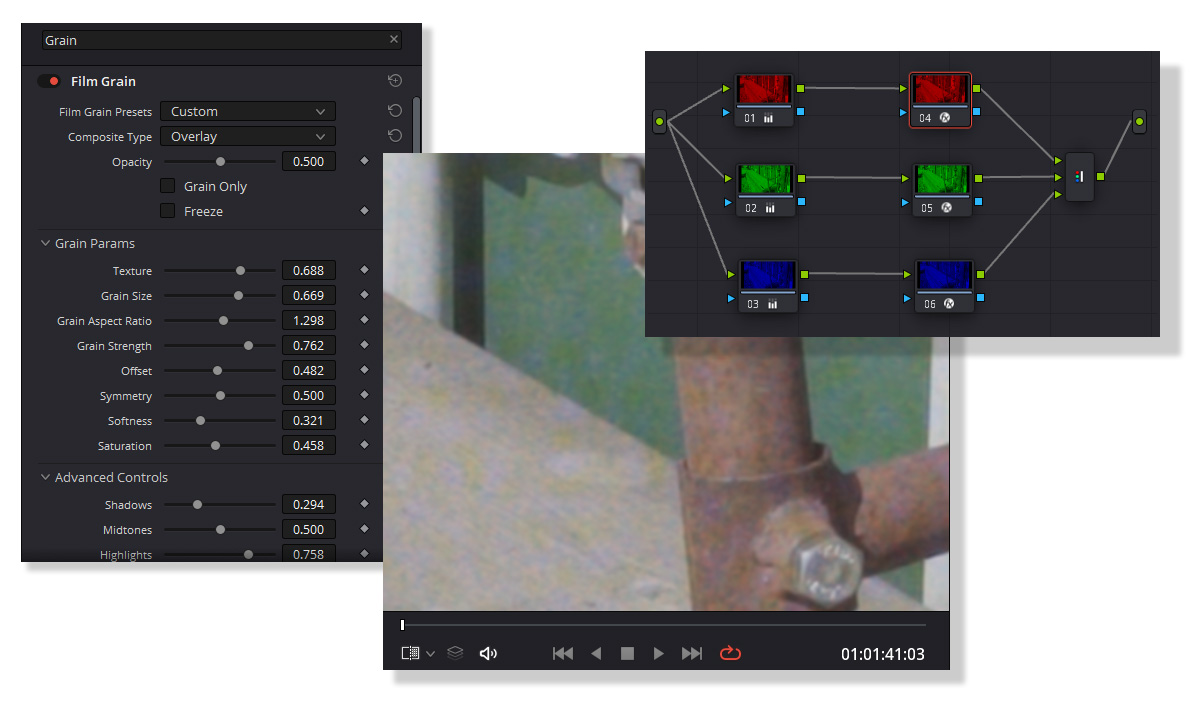
Task: Reset the Composite Type setting
Action: tap(395, 136)
